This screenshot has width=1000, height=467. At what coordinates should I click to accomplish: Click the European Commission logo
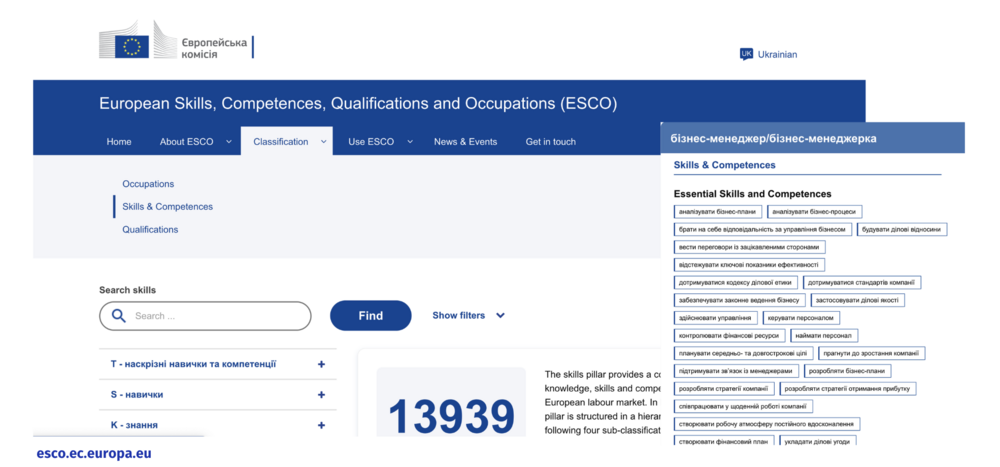(x=176, y=41)
